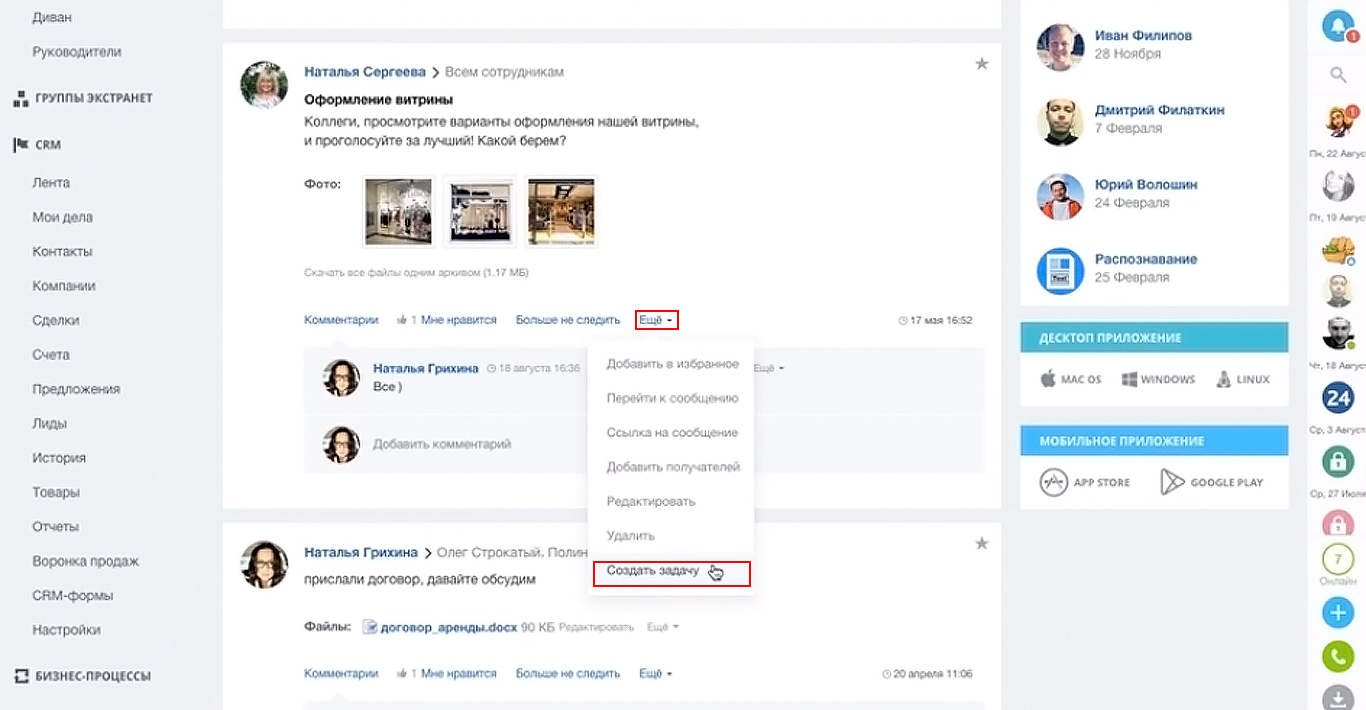Viewport: 1366px width, 710px height.
Task: Expand Ещё menu on second post footer
Action: pos(655,674)
